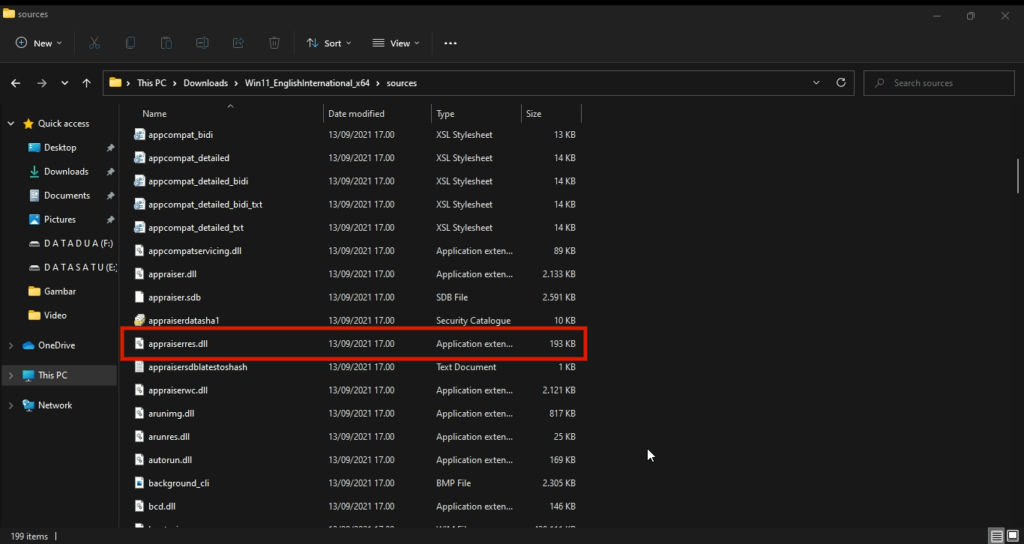Viewport: 1024px width, 544px height.
Task: Click Win11_EnglishInternational_x64 breadcrumb
Action: coord(307,83)
